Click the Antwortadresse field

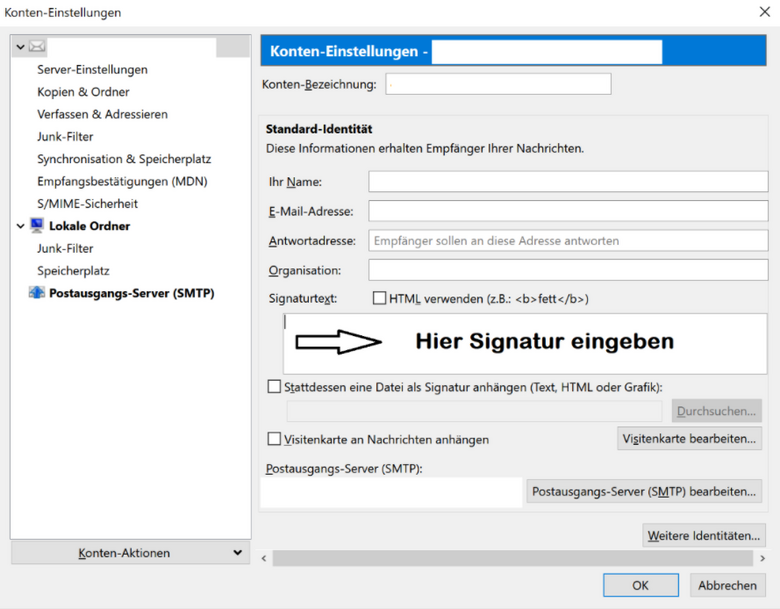pos(568,241)
